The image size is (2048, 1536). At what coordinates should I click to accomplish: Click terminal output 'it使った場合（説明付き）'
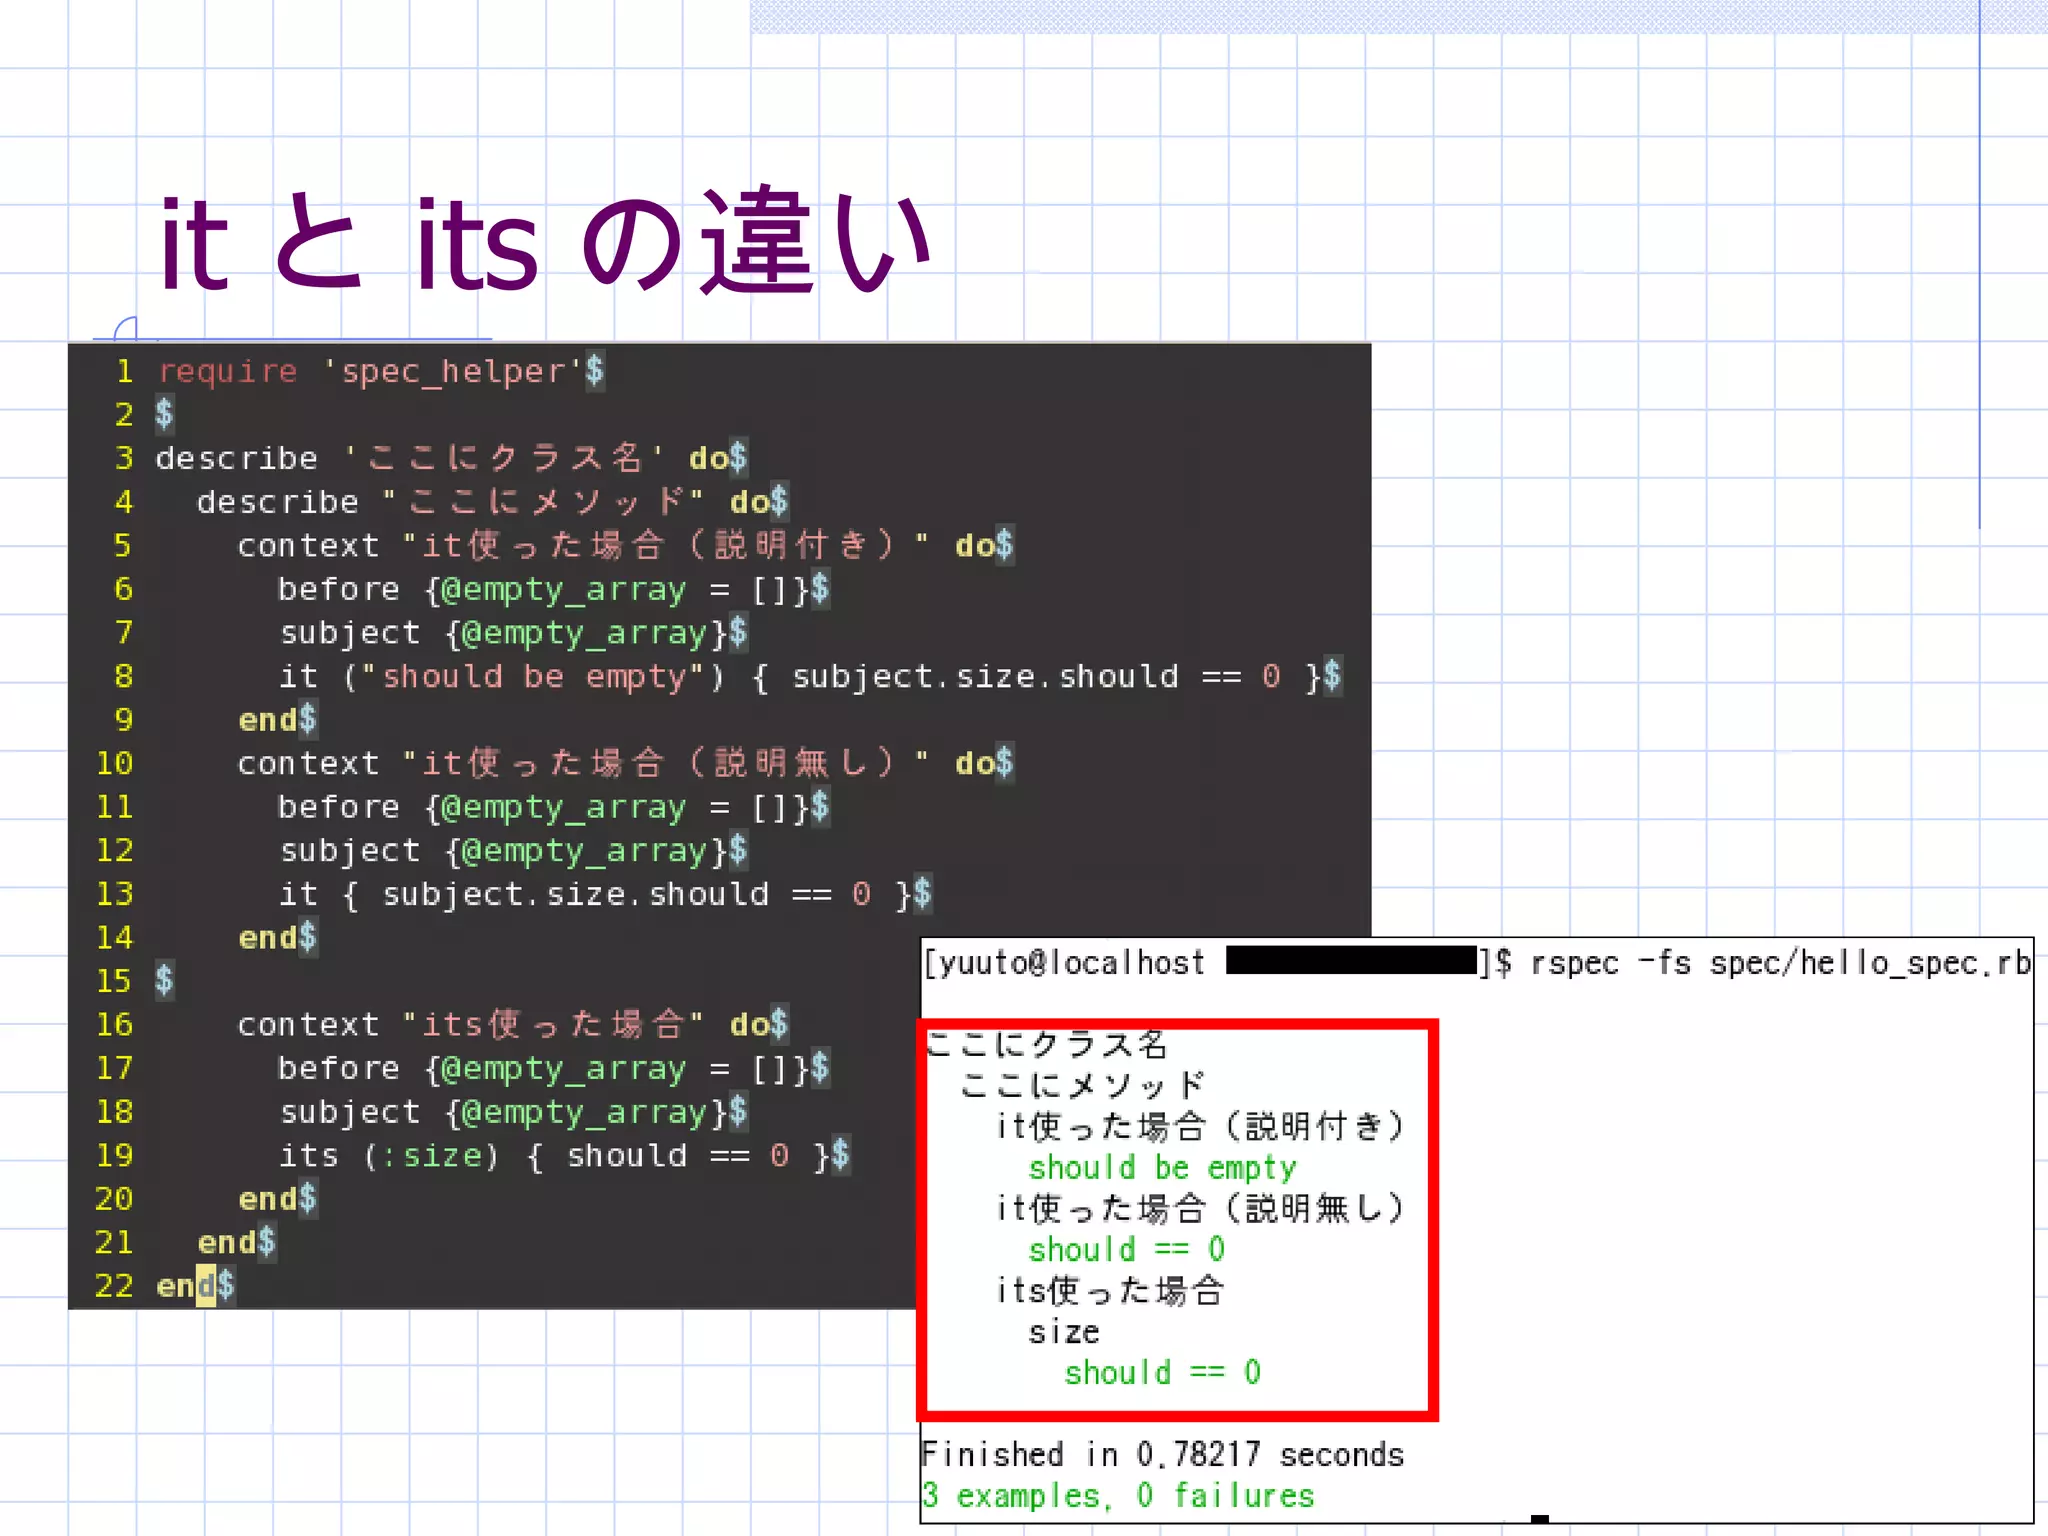click(x=1202, y=1127)
